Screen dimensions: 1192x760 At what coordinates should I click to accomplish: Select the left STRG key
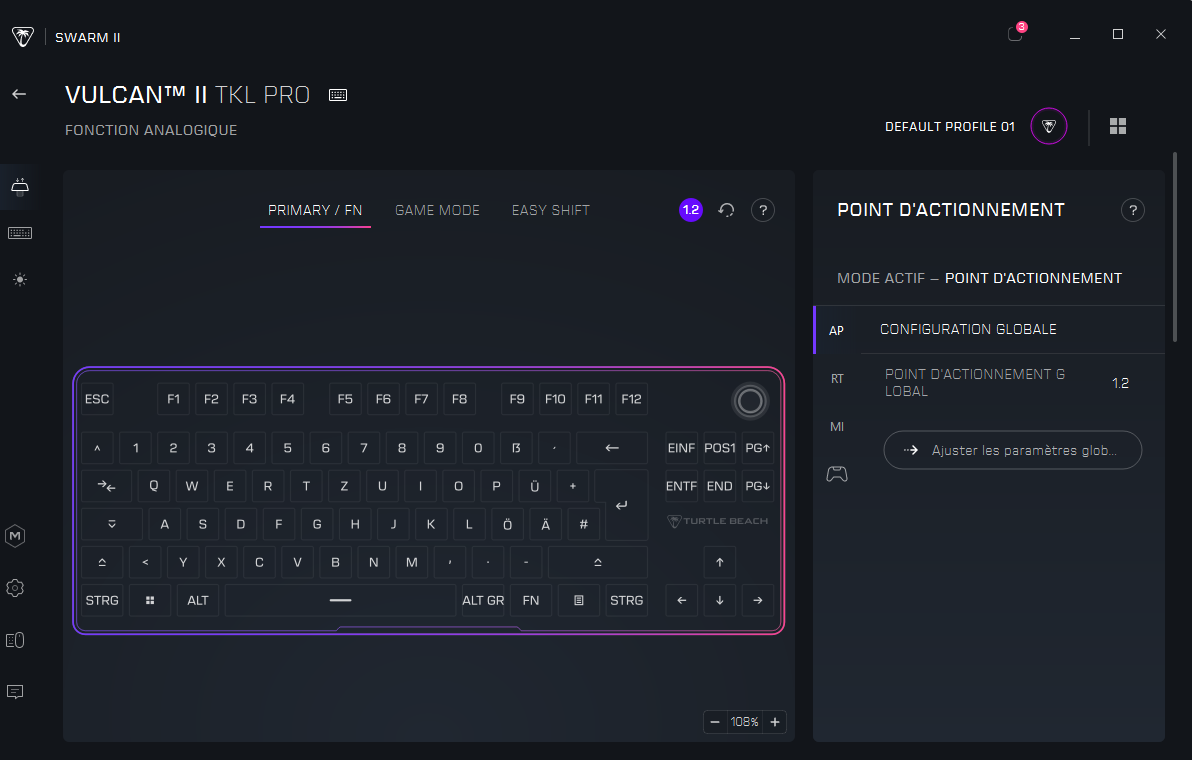[x=102, y=600]
